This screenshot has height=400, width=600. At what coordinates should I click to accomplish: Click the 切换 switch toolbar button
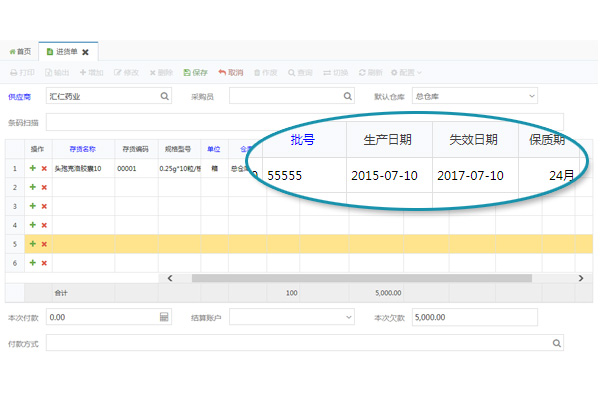(336, 72)
